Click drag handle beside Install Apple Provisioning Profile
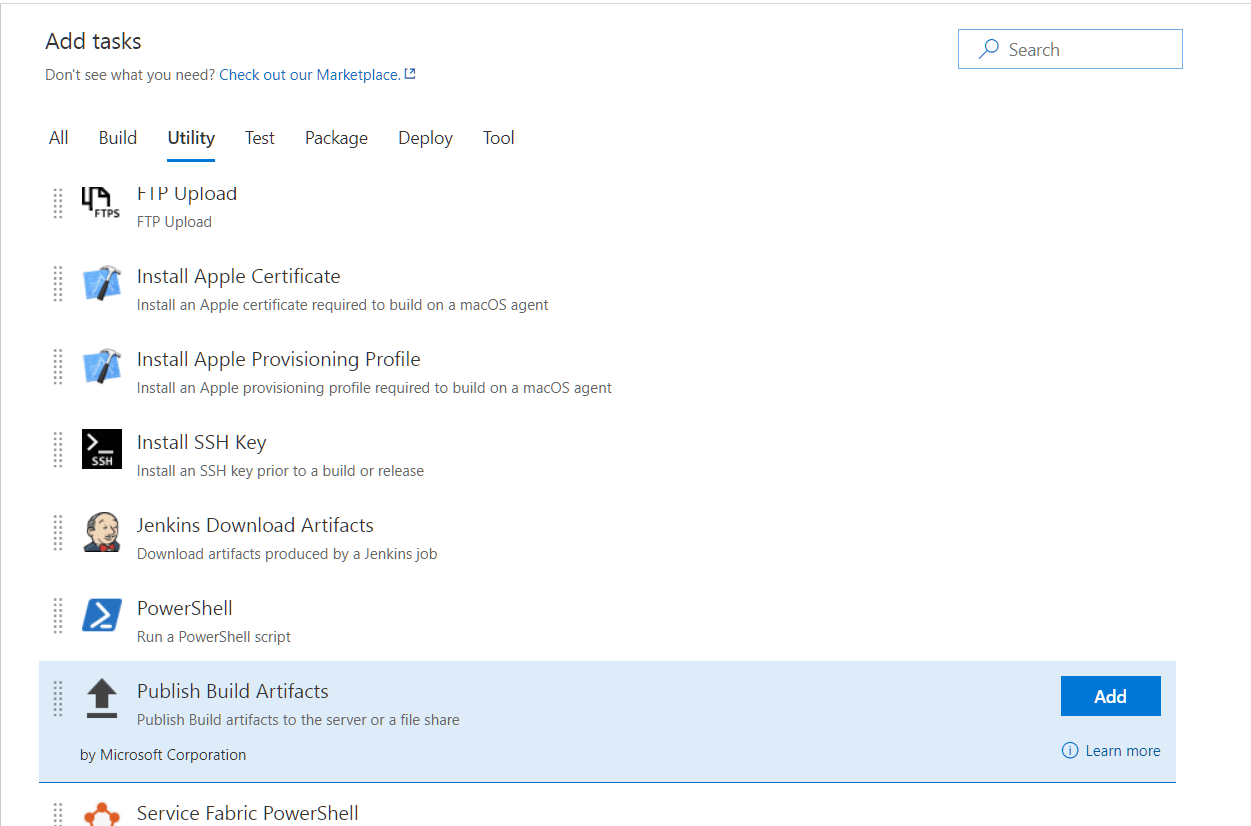The width and height of the screenshot is (1251, 826). [58, 367]
